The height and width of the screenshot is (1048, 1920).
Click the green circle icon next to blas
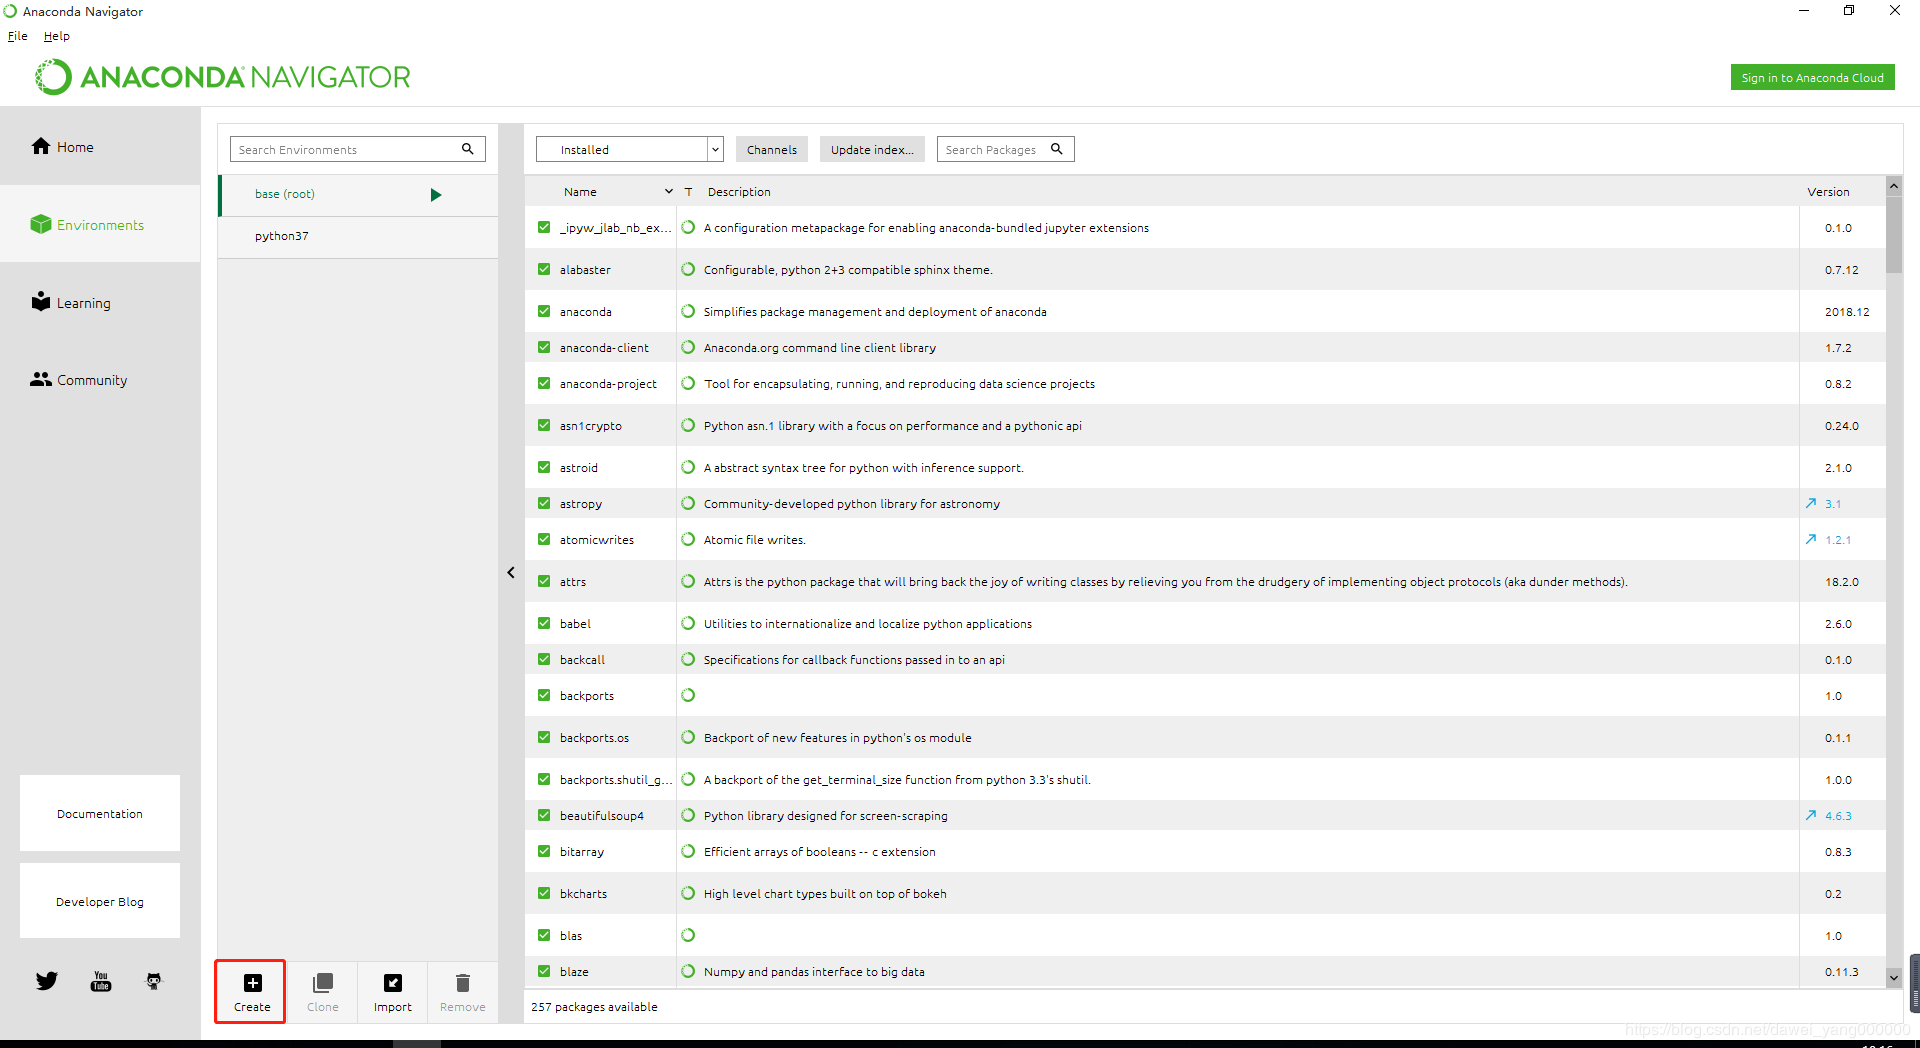click(688, 935)
